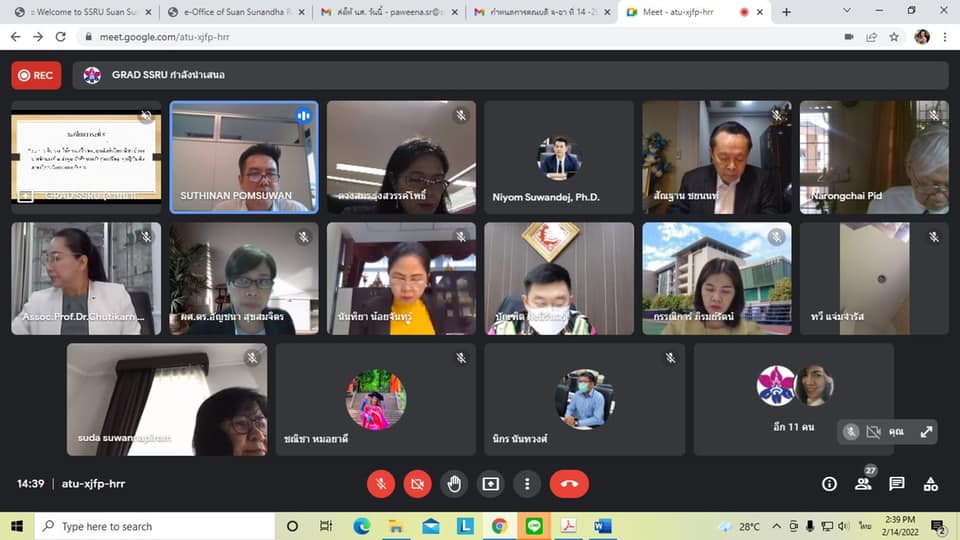The width and height of the screenshot is (960, 540).
Task: Toggle microphone mute in the call bar
Action: point(380,484)
